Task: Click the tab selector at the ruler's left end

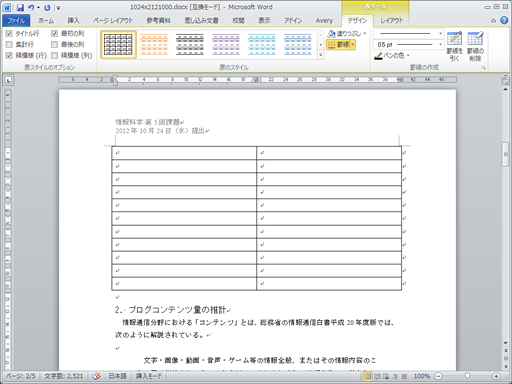Action: (x=8, y=80)
